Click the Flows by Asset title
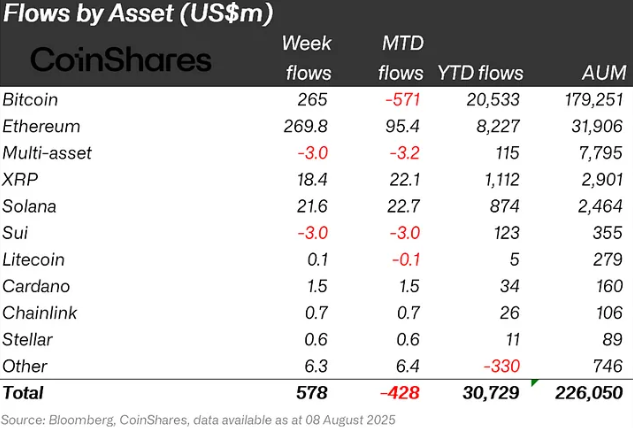This screenshot has height=428, width=633. click(x=139, y=14)
